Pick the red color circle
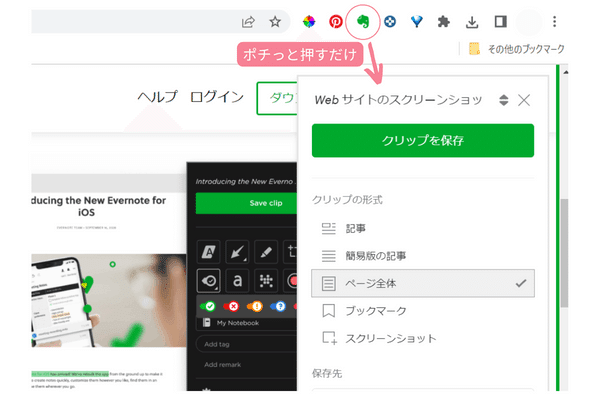 click(293, 281)
